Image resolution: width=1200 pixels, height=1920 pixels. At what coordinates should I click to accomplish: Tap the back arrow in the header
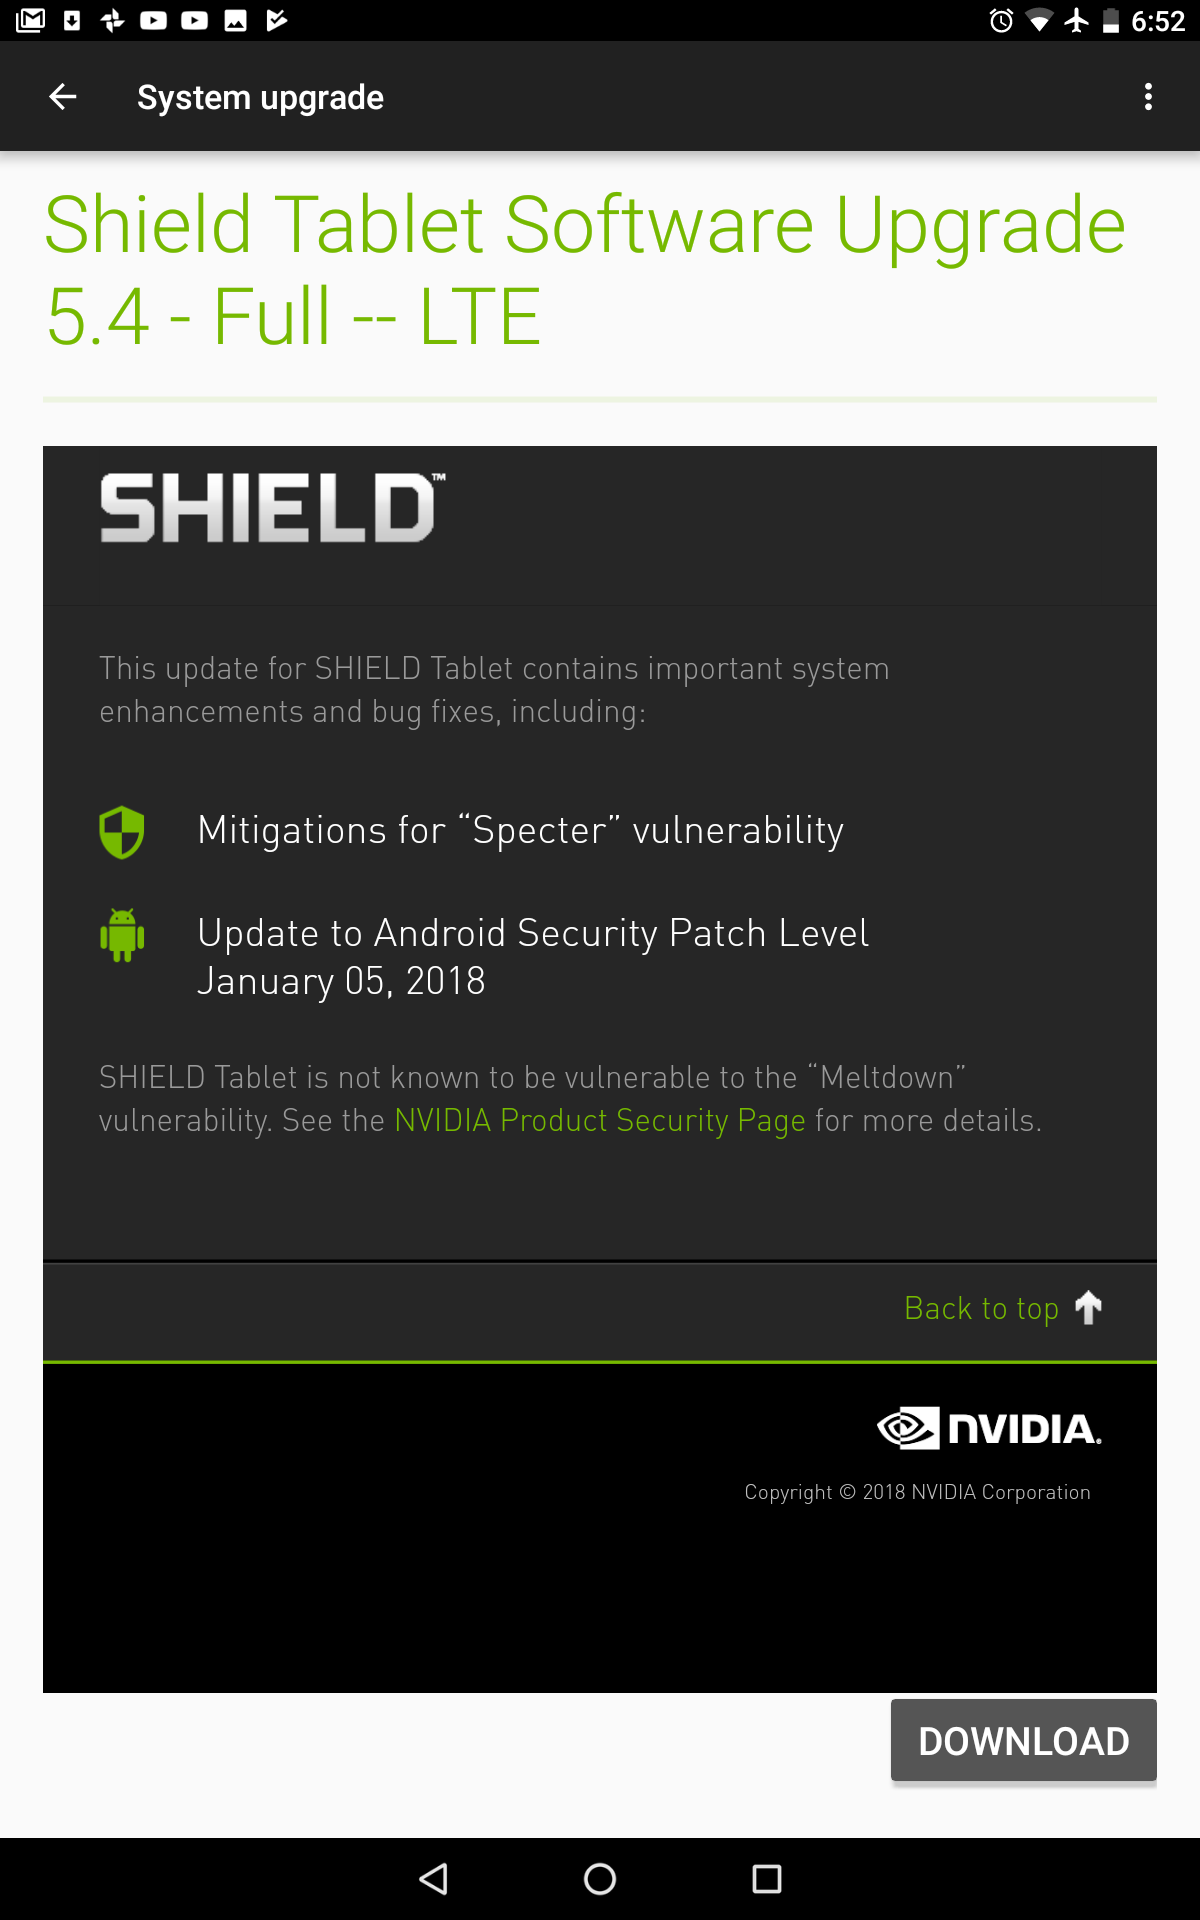pyautogui.click(x=63, y=97)
